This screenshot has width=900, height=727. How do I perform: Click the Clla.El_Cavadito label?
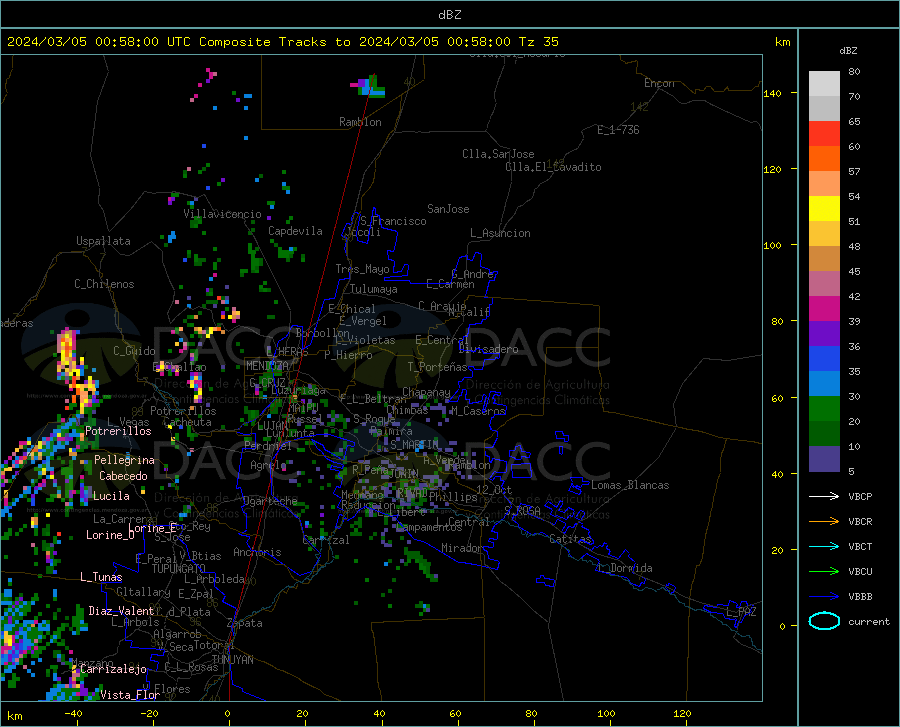point(553,167)
